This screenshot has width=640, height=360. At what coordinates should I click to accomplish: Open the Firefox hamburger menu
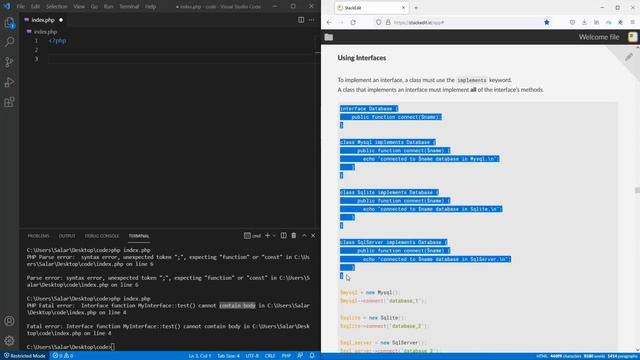[x=632, y=22]
